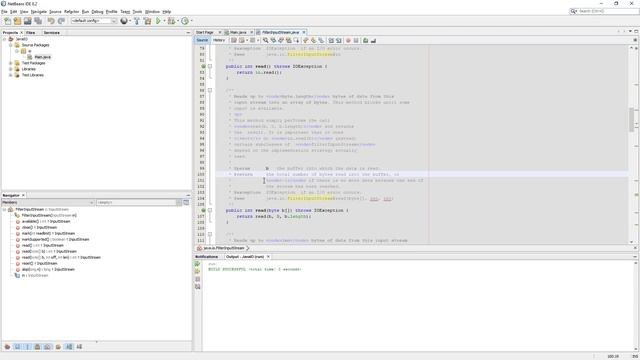Click the Profile Project clock icon
This screenshot has height=360, width=640.
click(x=185, y=21)
